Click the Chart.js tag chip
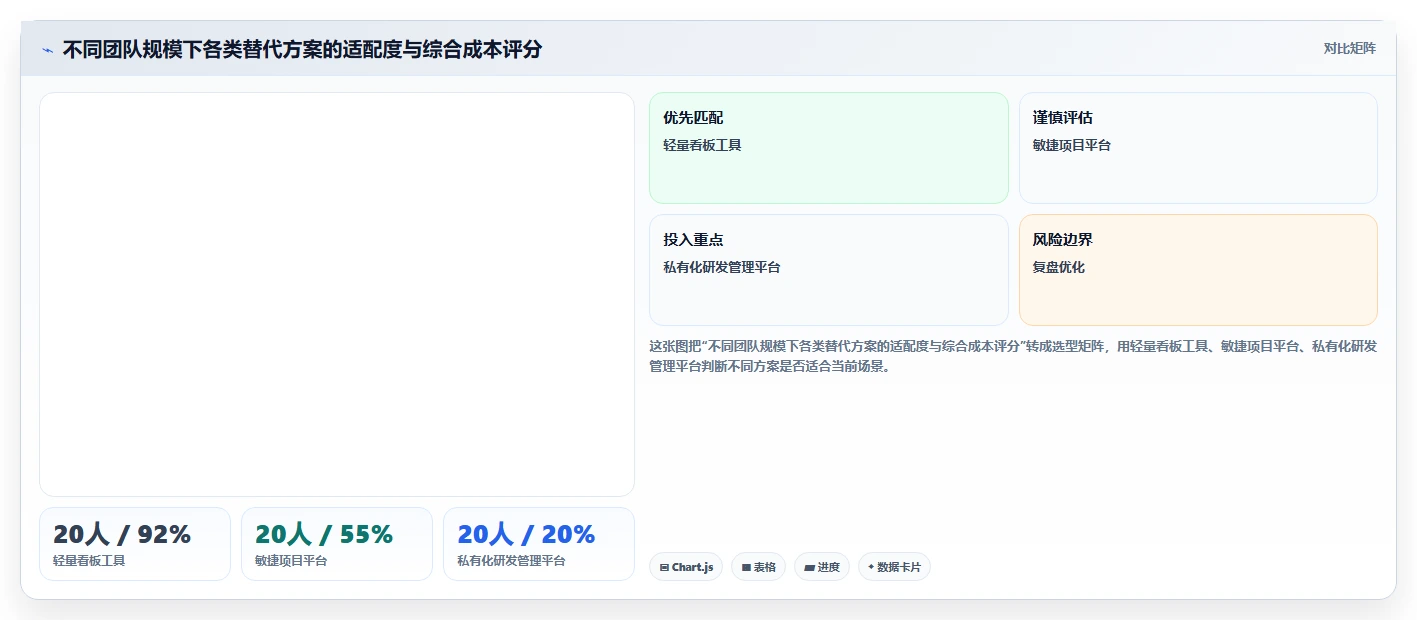This screenshot has height=620, width=1417. click(x=686, y=567)
